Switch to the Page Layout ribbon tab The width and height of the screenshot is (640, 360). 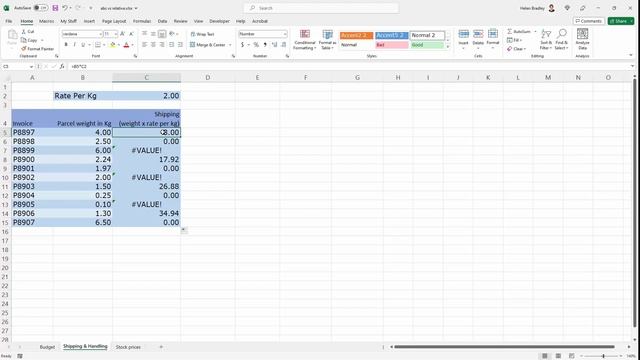114,21
